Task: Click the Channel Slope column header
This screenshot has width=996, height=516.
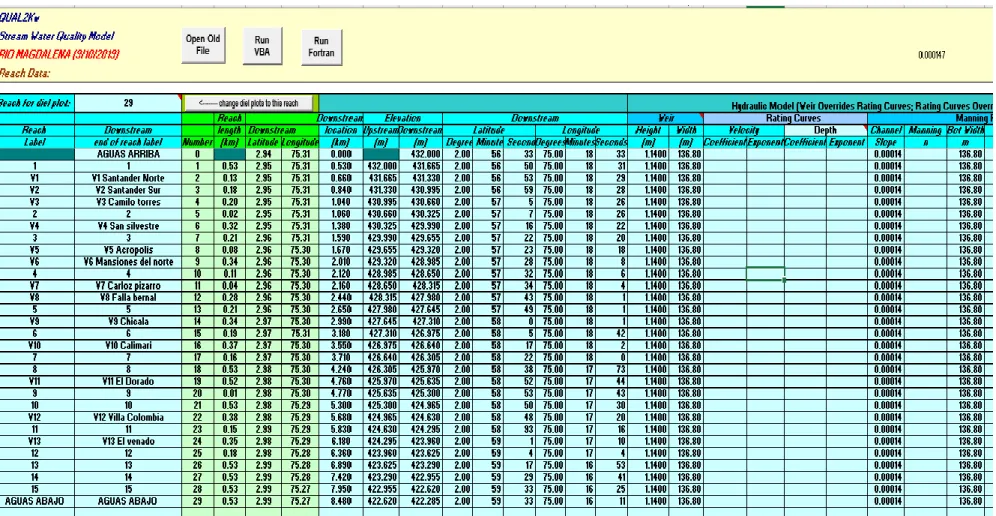Action: tap(885, 136)
